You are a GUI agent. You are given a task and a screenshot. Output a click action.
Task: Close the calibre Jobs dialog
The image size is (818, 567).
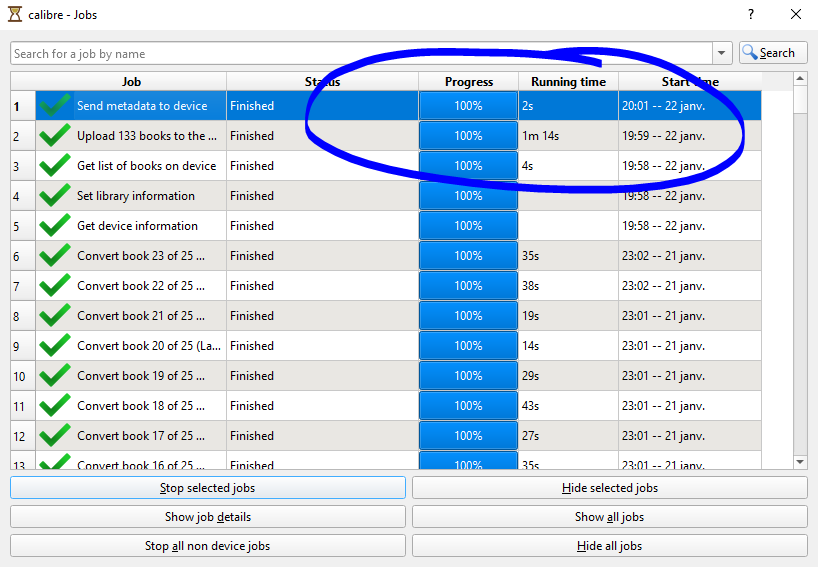(x=796, y=14)
